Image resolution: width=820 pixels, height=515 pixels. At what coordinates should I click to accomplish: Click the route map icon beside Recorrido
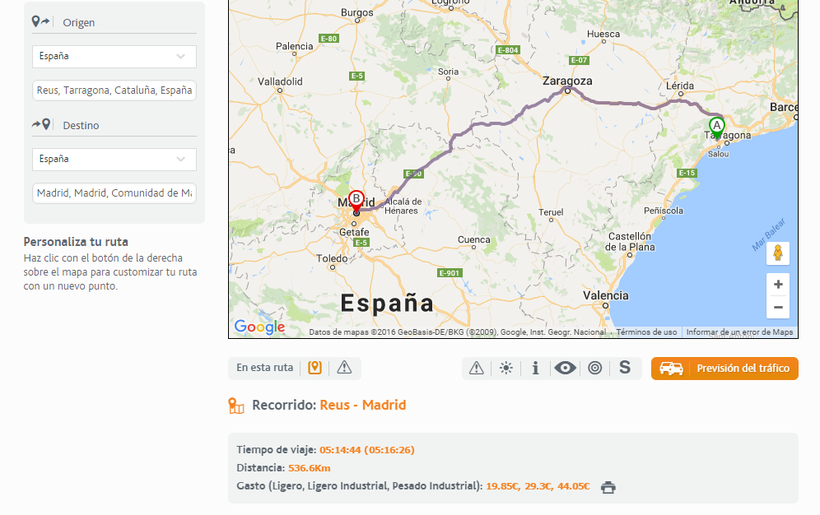(x=236, y=405)
